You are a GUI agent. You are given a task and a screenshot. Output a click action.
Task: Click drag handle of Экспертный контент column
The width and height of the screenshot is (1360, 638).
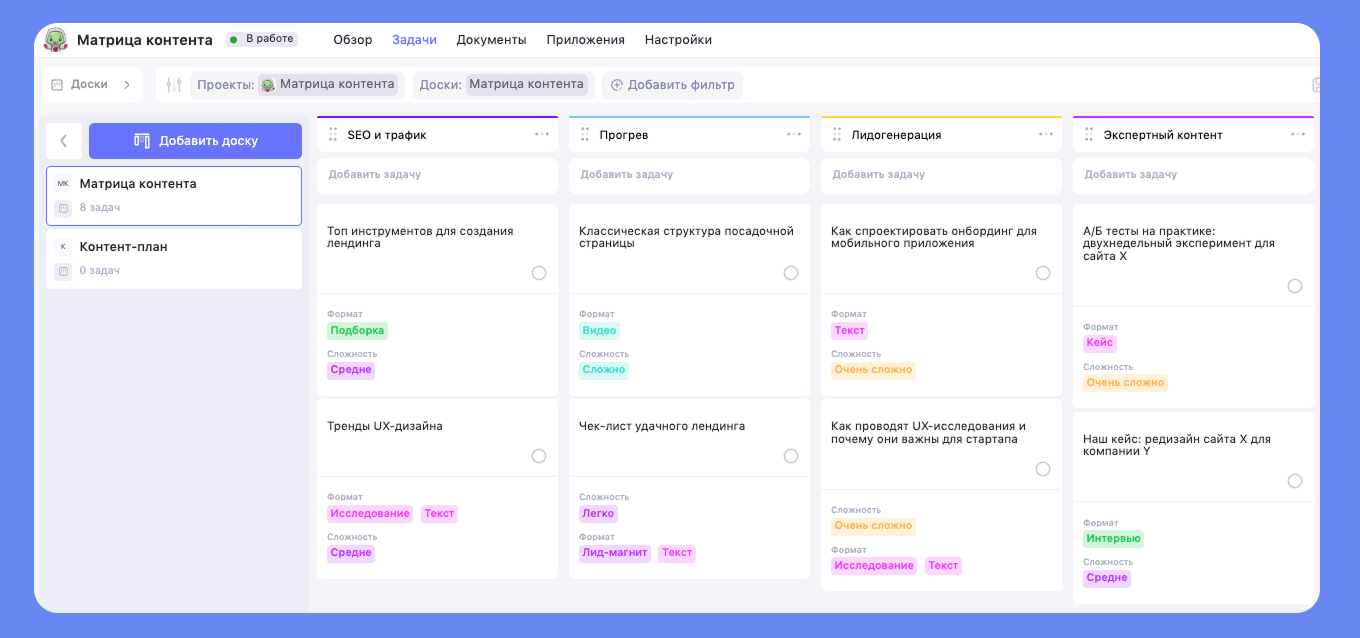click(1089, 134)
